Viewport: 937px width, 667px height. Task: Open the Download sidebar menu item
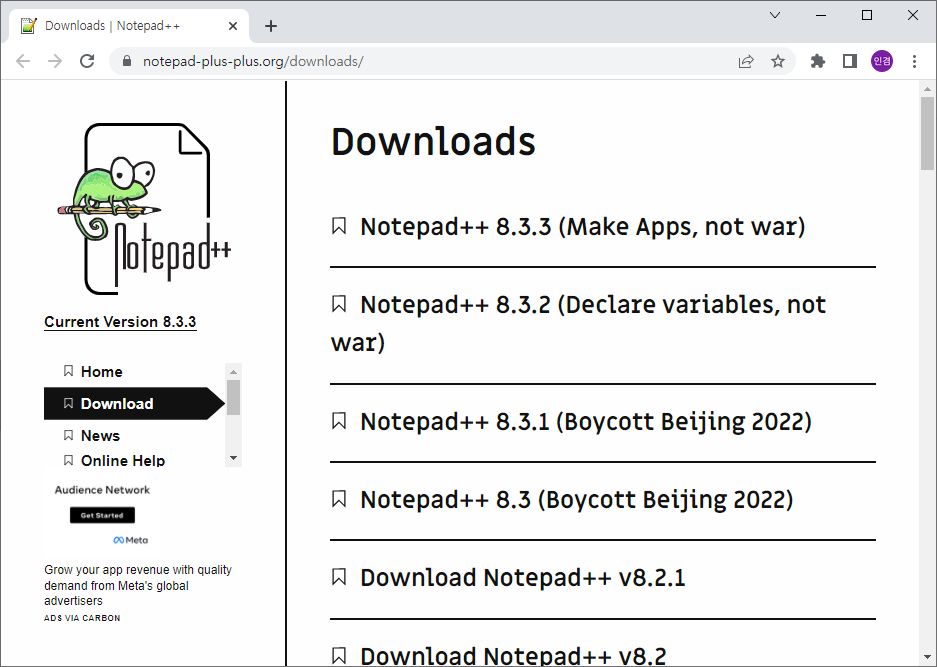134,403
